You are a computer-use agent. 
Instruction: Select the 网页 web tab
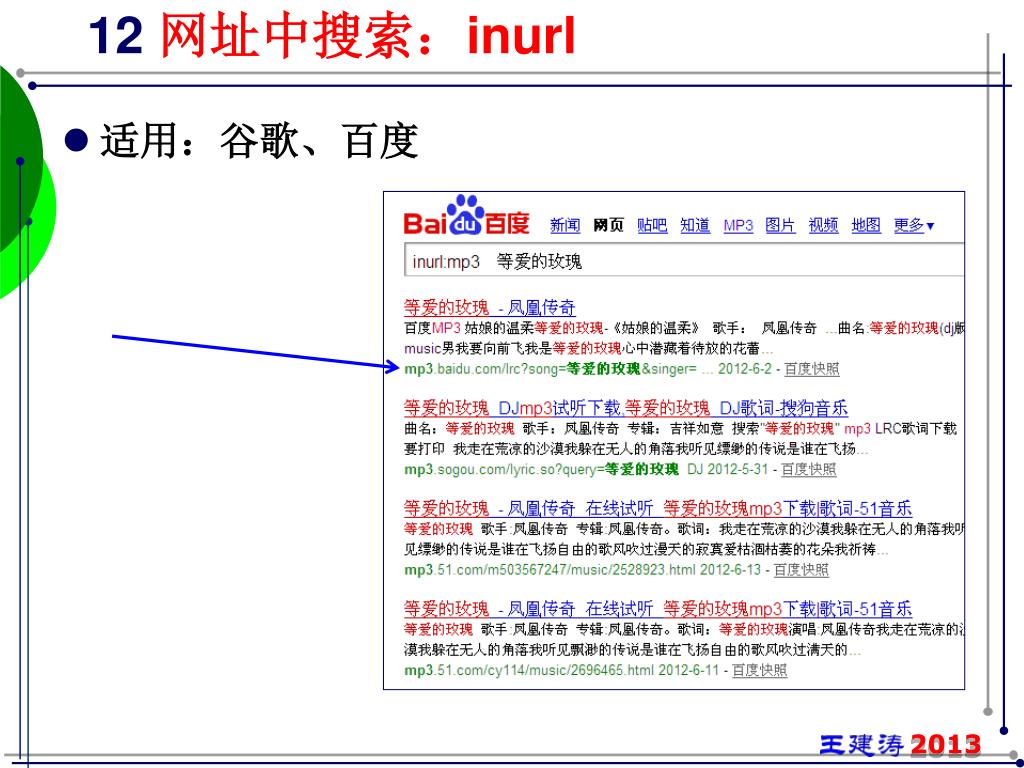609,225
